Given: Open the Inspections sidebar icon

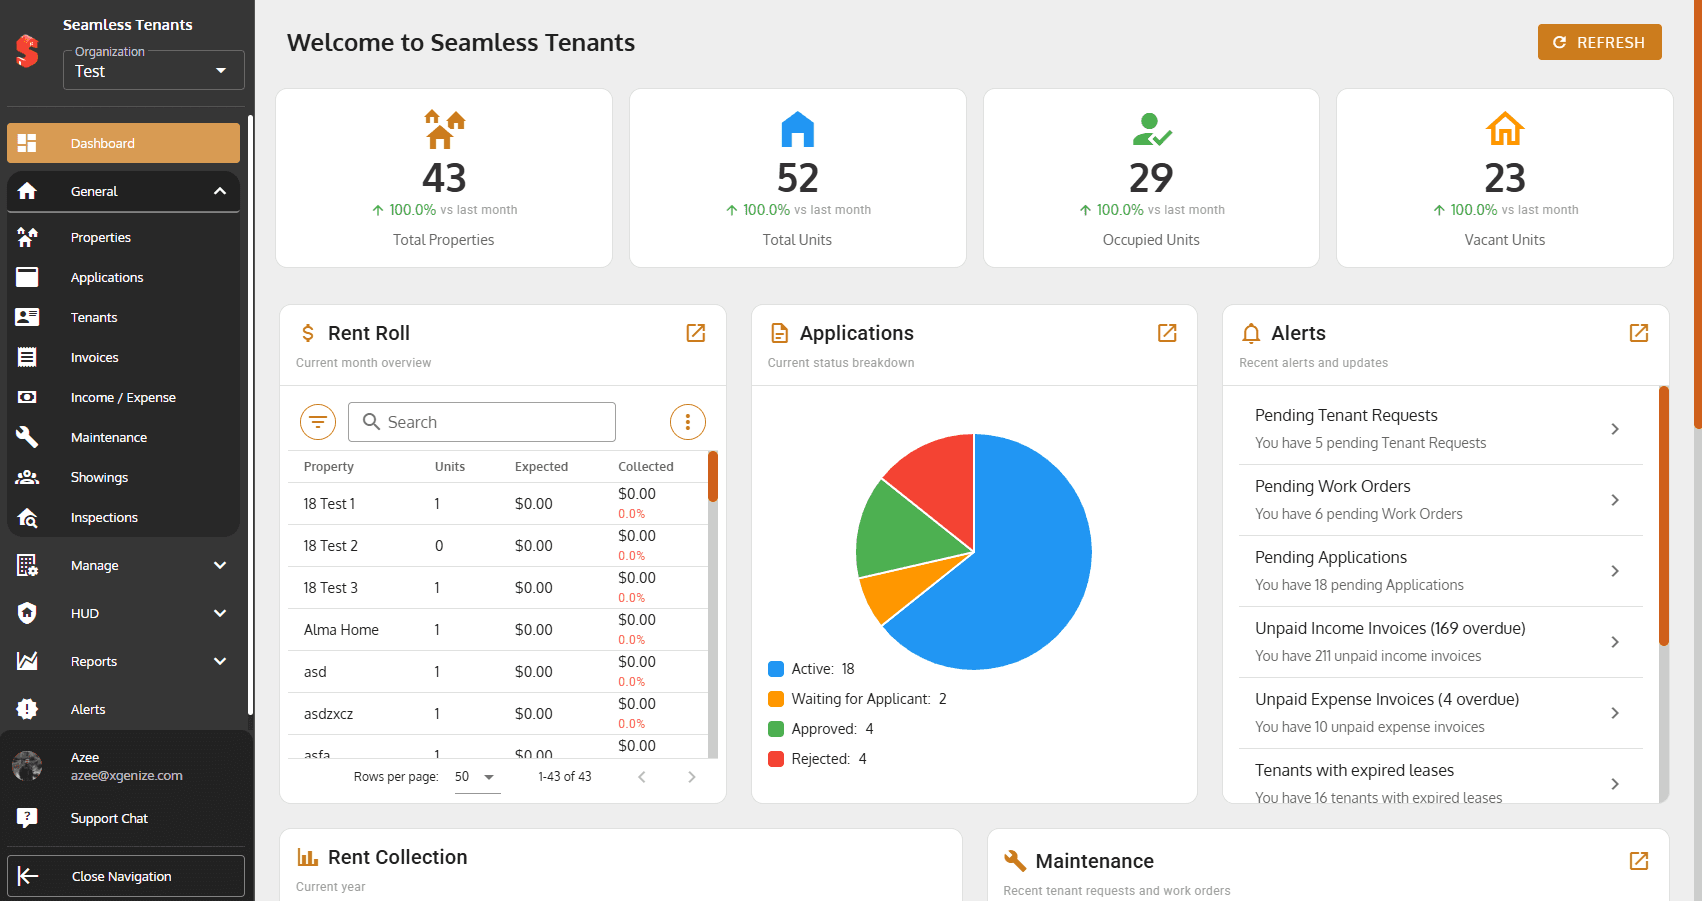Looking at the screenshot, I should click(x=27, y=517).
